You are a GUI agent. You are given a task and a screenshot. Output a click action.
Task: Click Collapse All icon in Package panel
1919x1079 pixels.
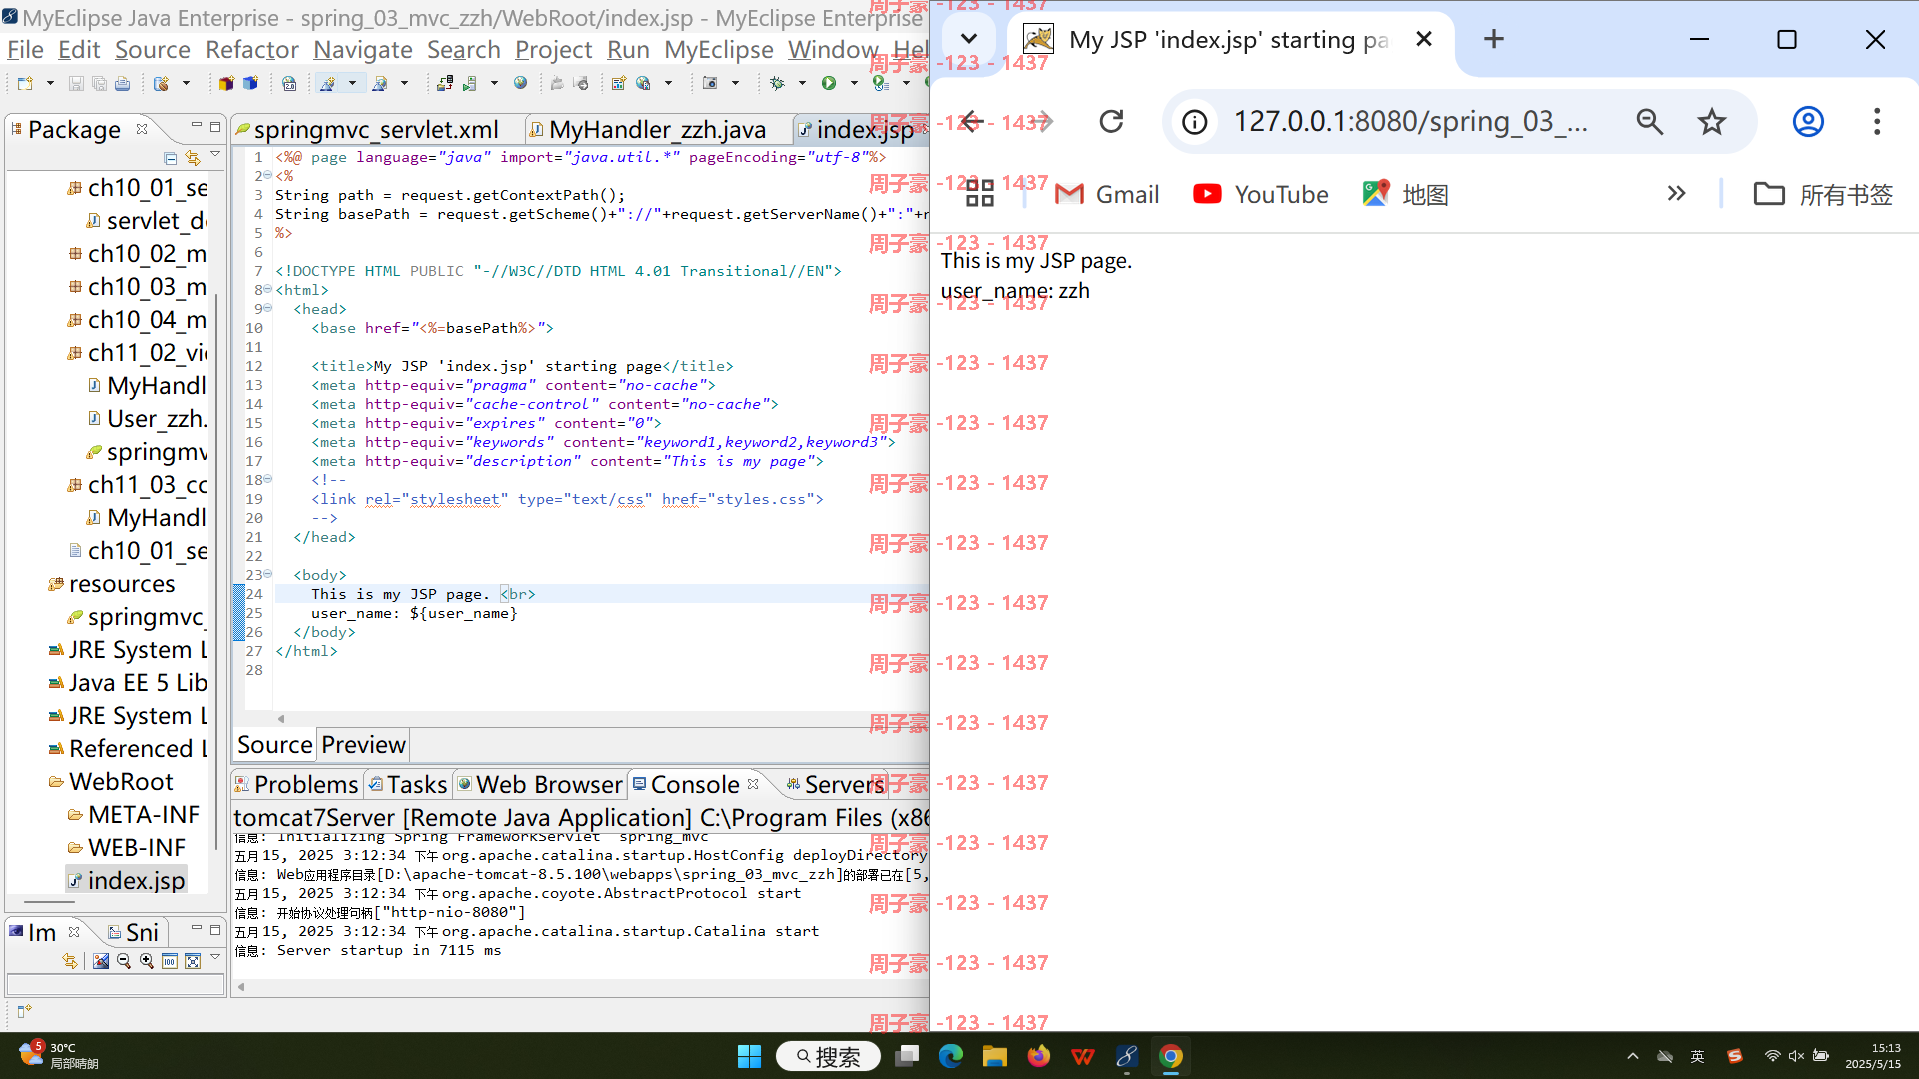coord(171,158)
